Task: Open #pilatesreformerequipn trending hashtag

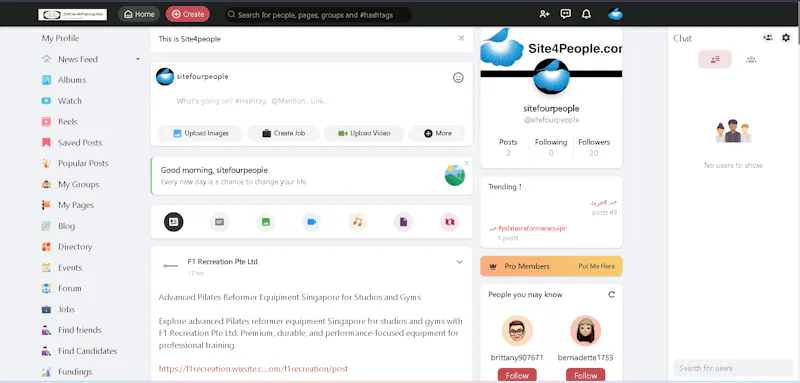Action: pos(532,228)
